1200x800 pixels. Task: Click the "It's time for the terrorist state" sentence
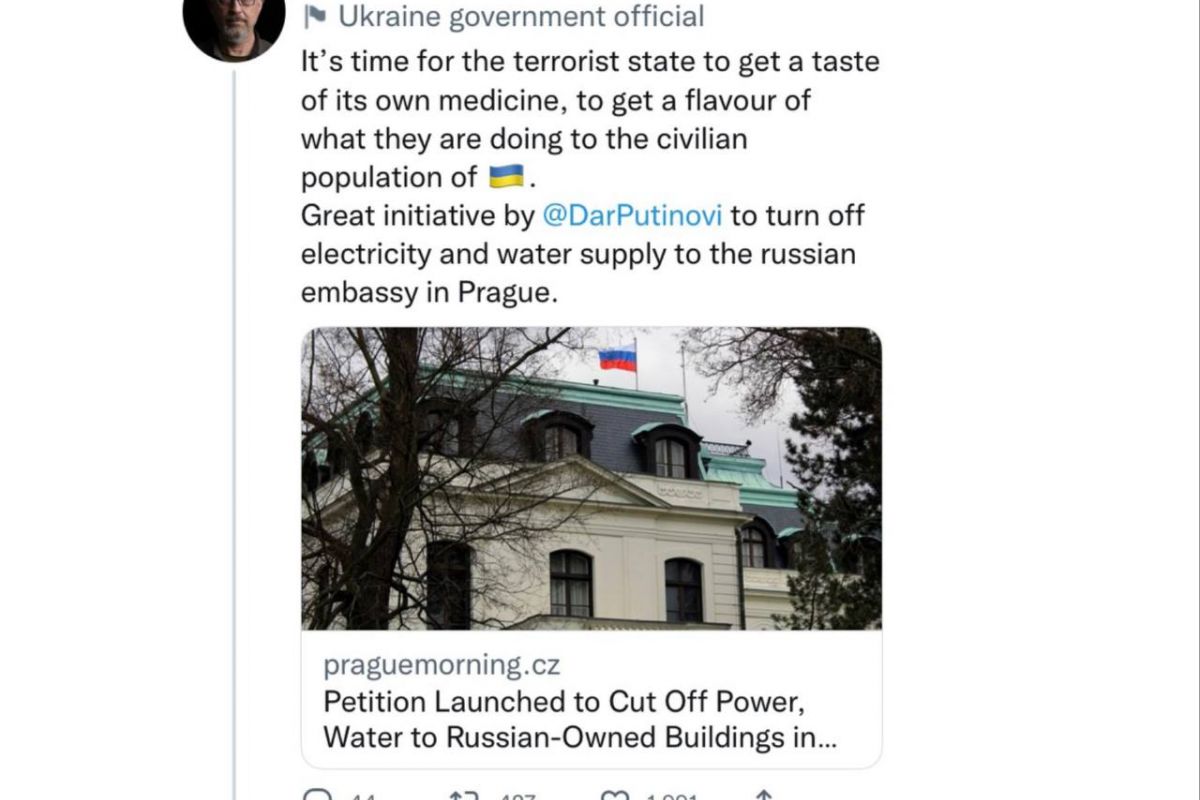point(590,61)
